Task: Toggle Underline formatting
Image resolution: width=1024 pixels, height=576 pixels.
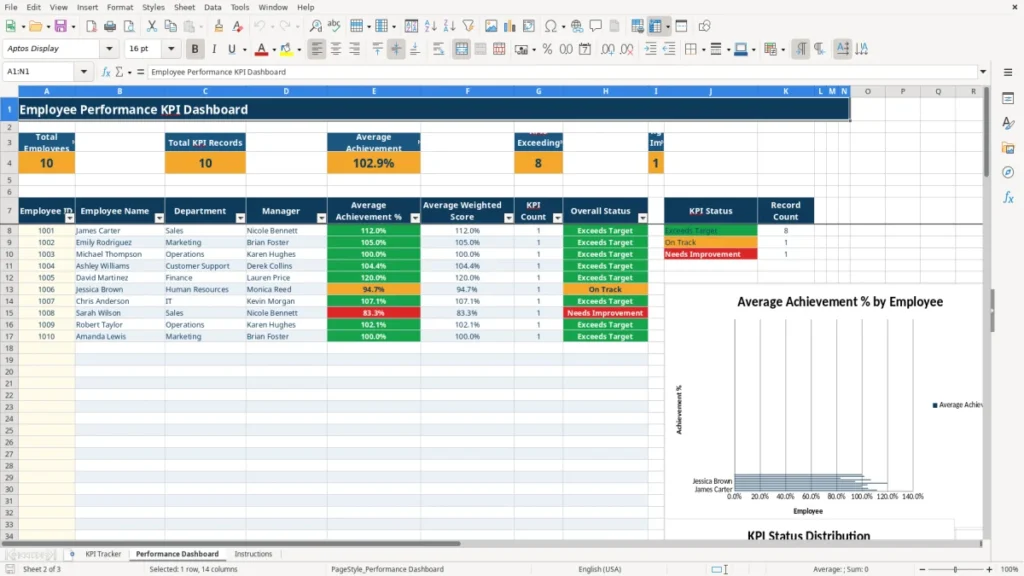Action: point(232,49)
